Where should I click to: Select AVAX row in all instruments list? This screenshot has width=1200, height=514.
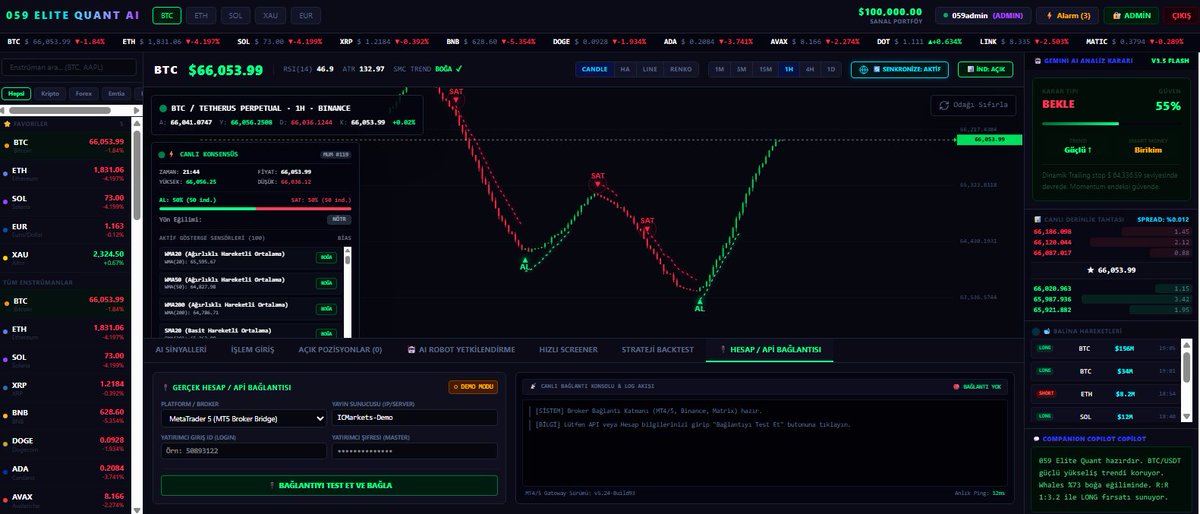click(x=66, y=499)
